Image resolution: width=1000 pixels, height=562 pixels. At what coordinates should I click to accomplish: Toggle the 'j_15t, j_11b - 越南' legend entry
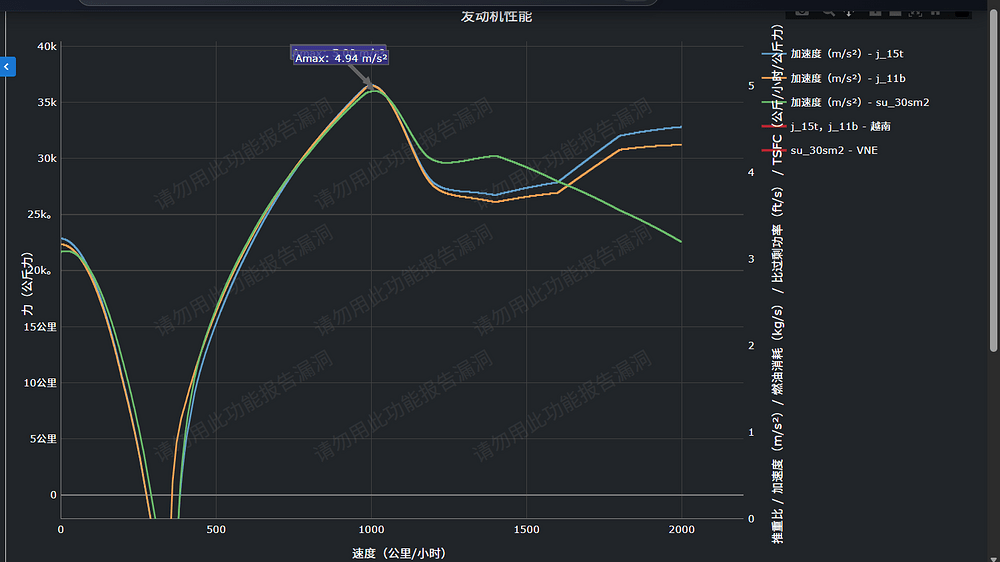click(x=840, y=126)
